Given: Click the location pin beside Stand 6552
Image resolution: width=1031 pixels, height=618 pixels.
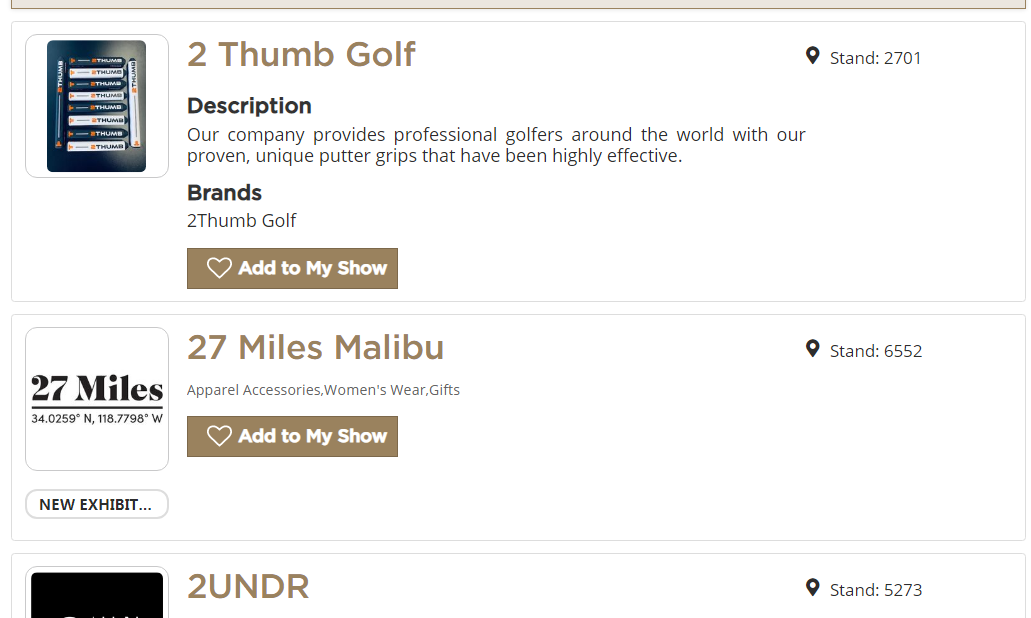Looking at the screenshot, I should point(812,349).
